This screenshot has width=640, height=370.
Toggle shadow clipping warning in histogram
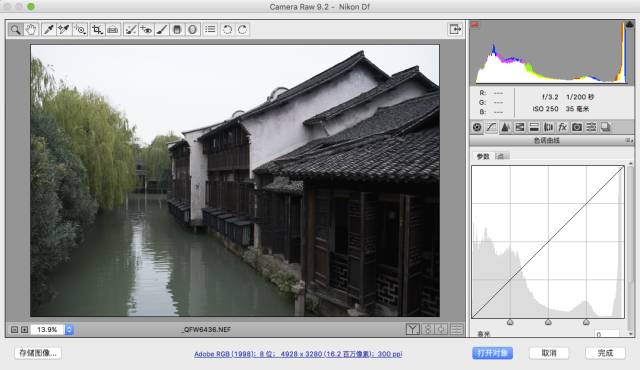[475, 25]
